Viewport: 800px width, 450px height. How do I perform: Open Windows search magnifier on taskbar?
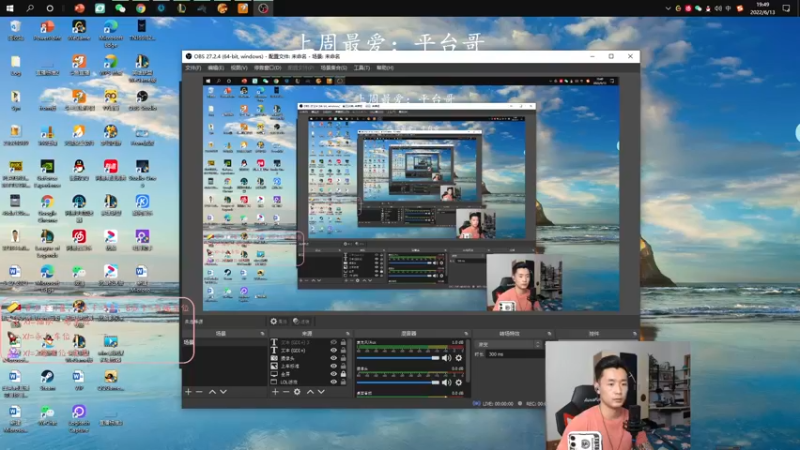(x=30, y=9)
